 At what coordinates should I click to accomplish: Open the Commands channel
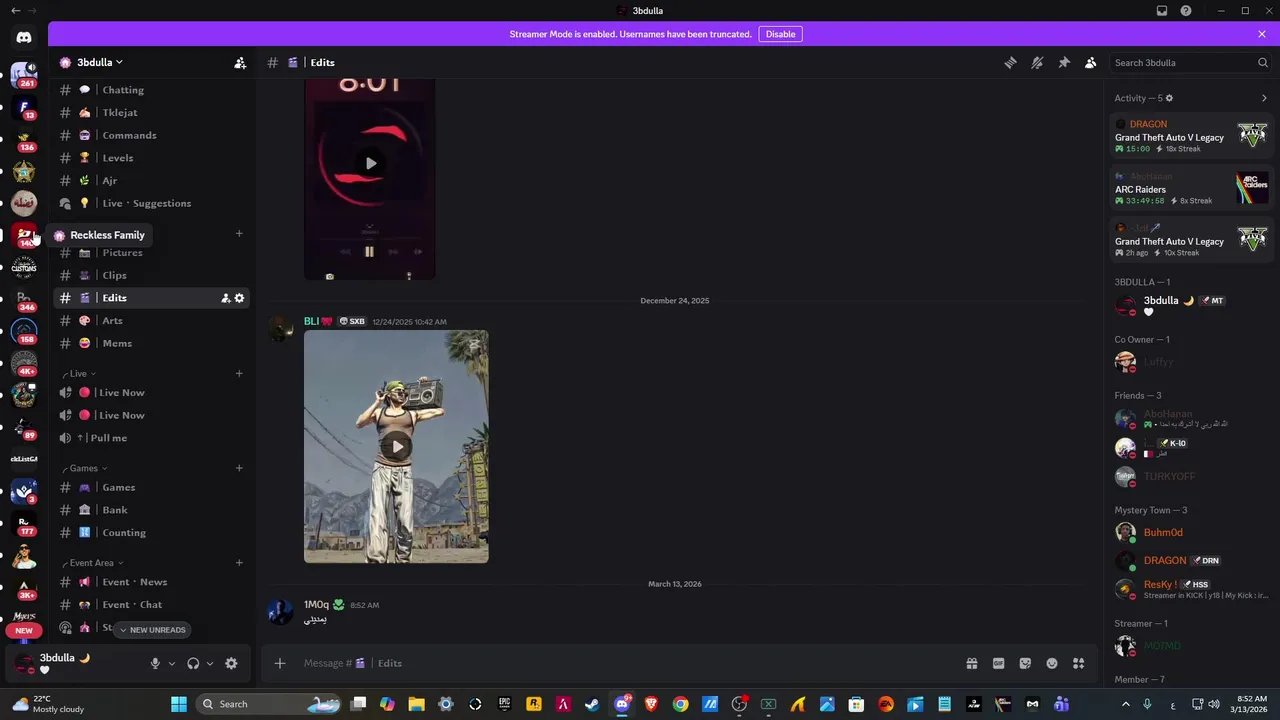pyautogui.click(x=152, y=135)
